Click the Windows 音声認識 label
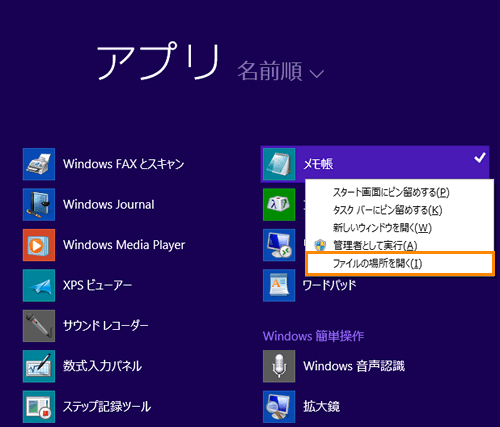This screenshot has width=500, height=427. point(354,366)
